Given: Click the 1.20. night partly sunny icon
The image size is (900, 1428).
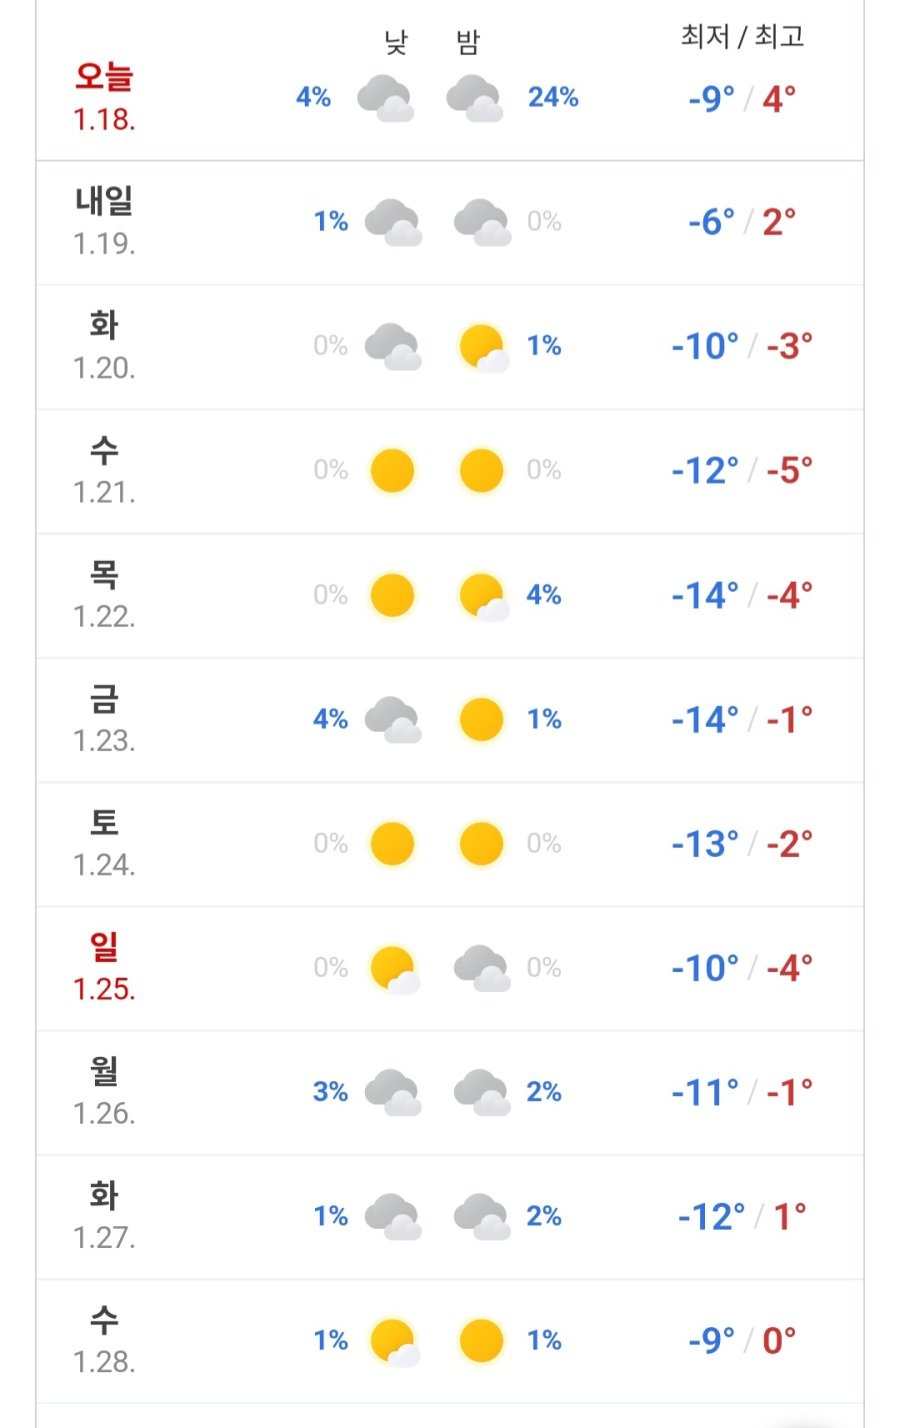Looking at the screenshot, I should tap(482, 346).
